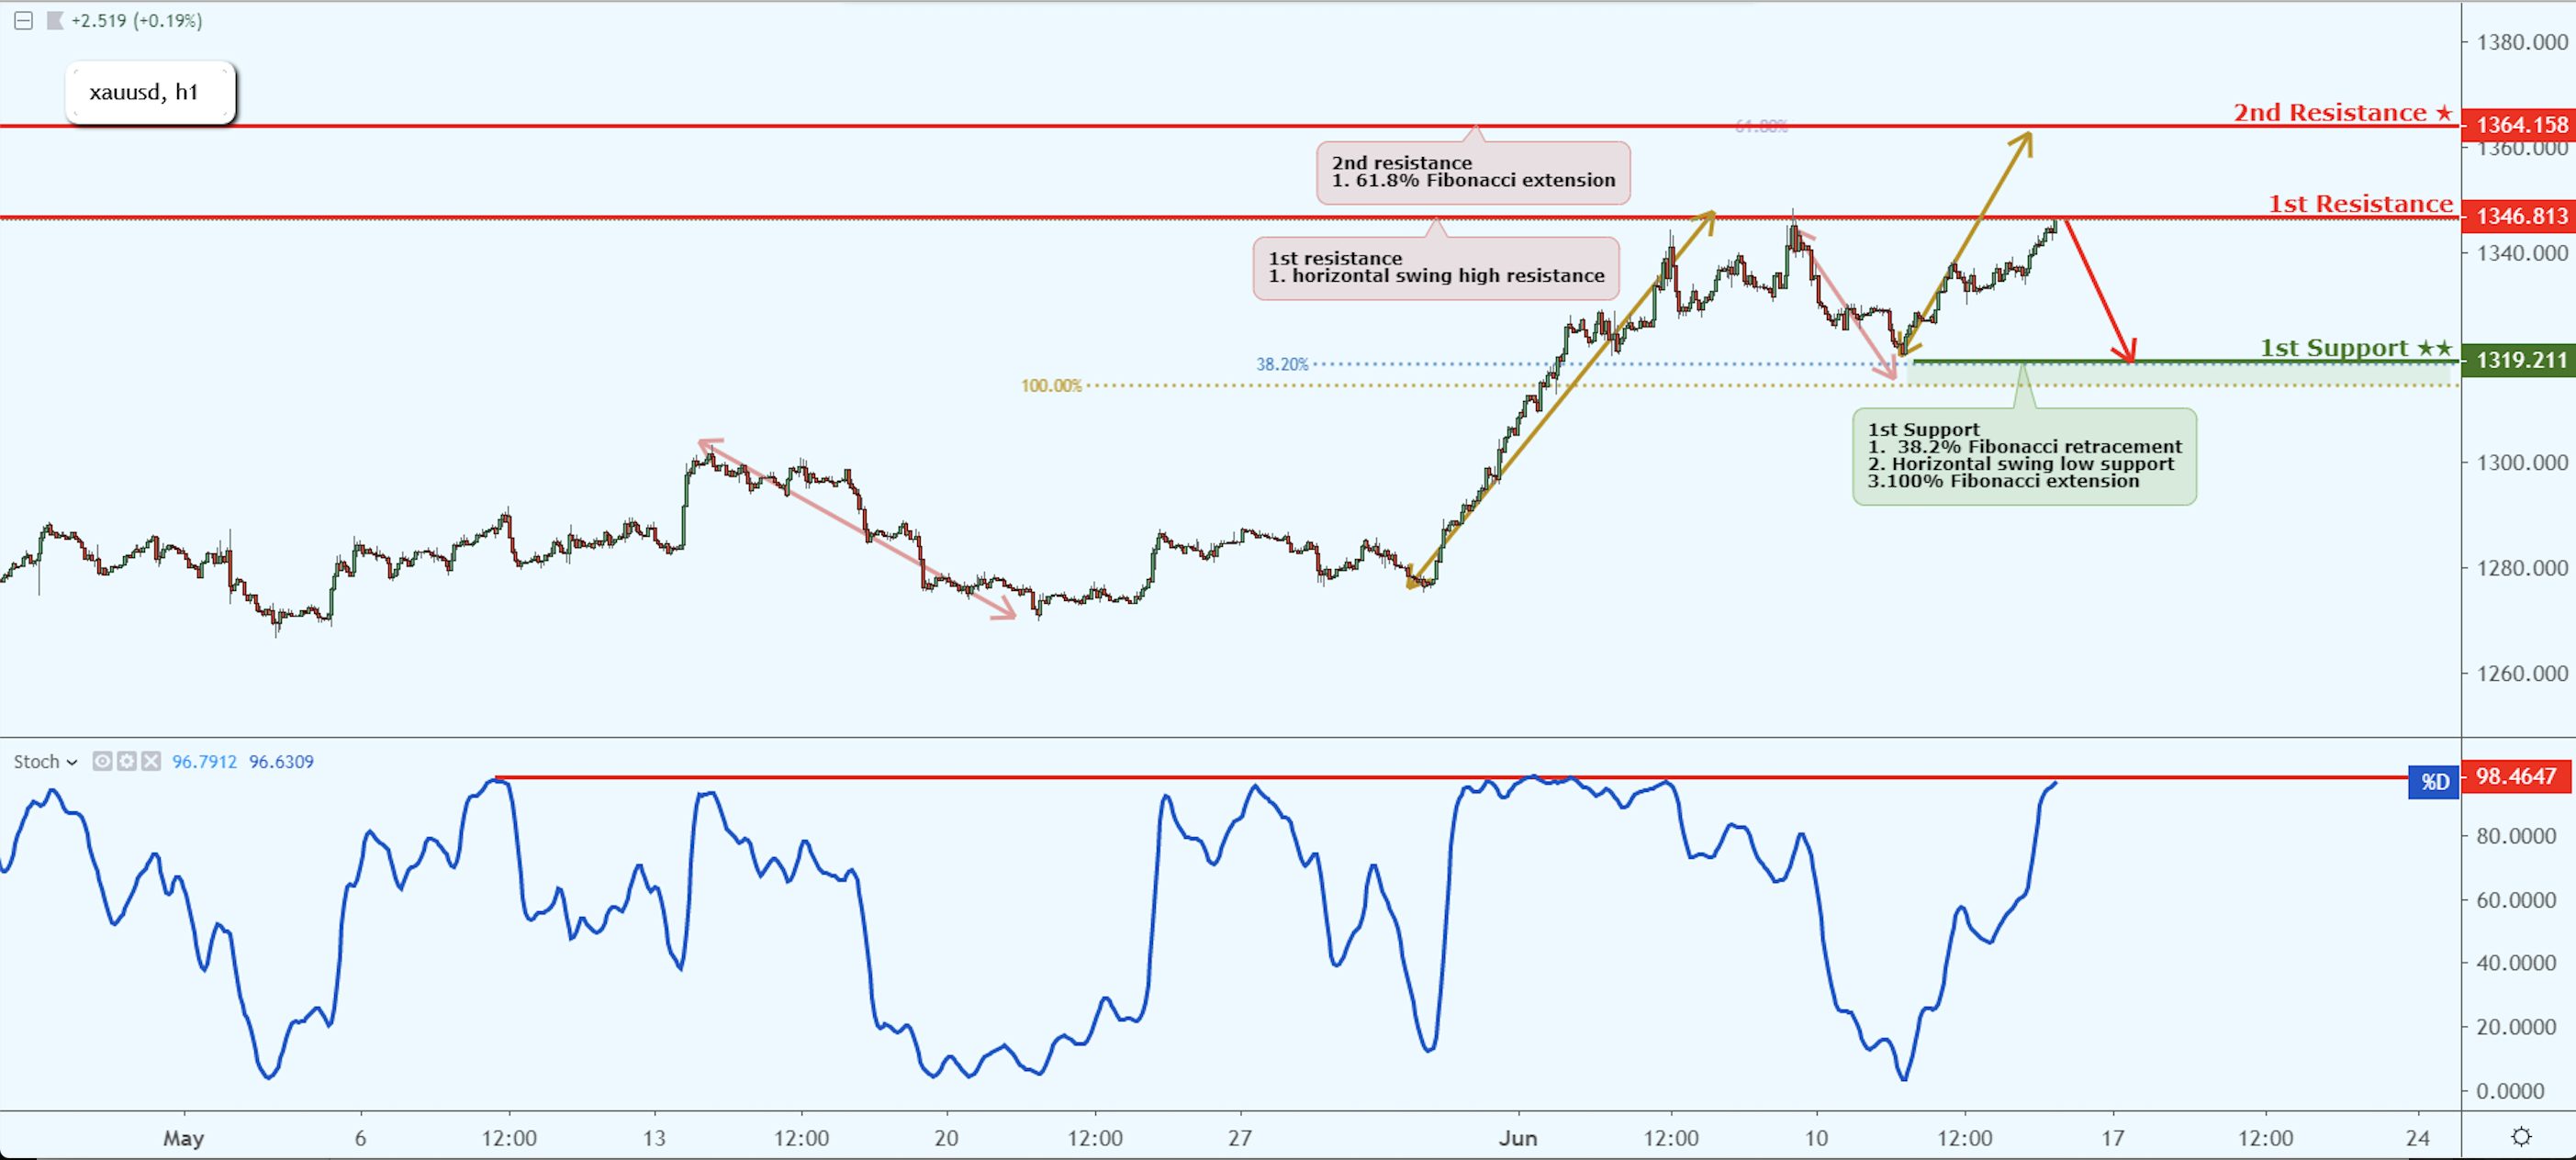
Task: Click the grey flag icon beside price change
Action: pyautogui.click(x=55, y=20)
